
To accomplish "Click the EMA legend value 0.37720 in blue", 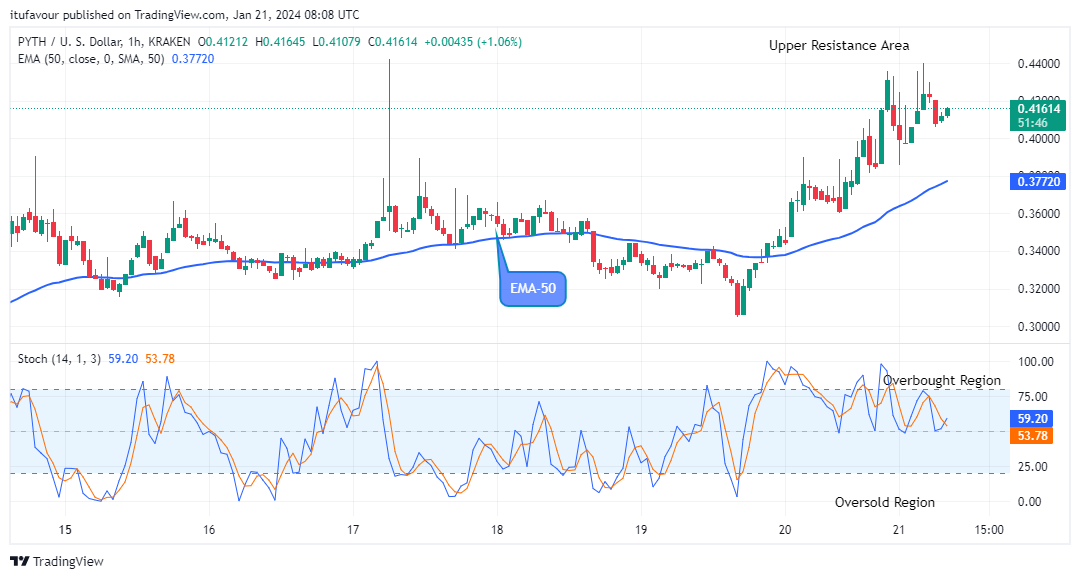I will point(193,59).
